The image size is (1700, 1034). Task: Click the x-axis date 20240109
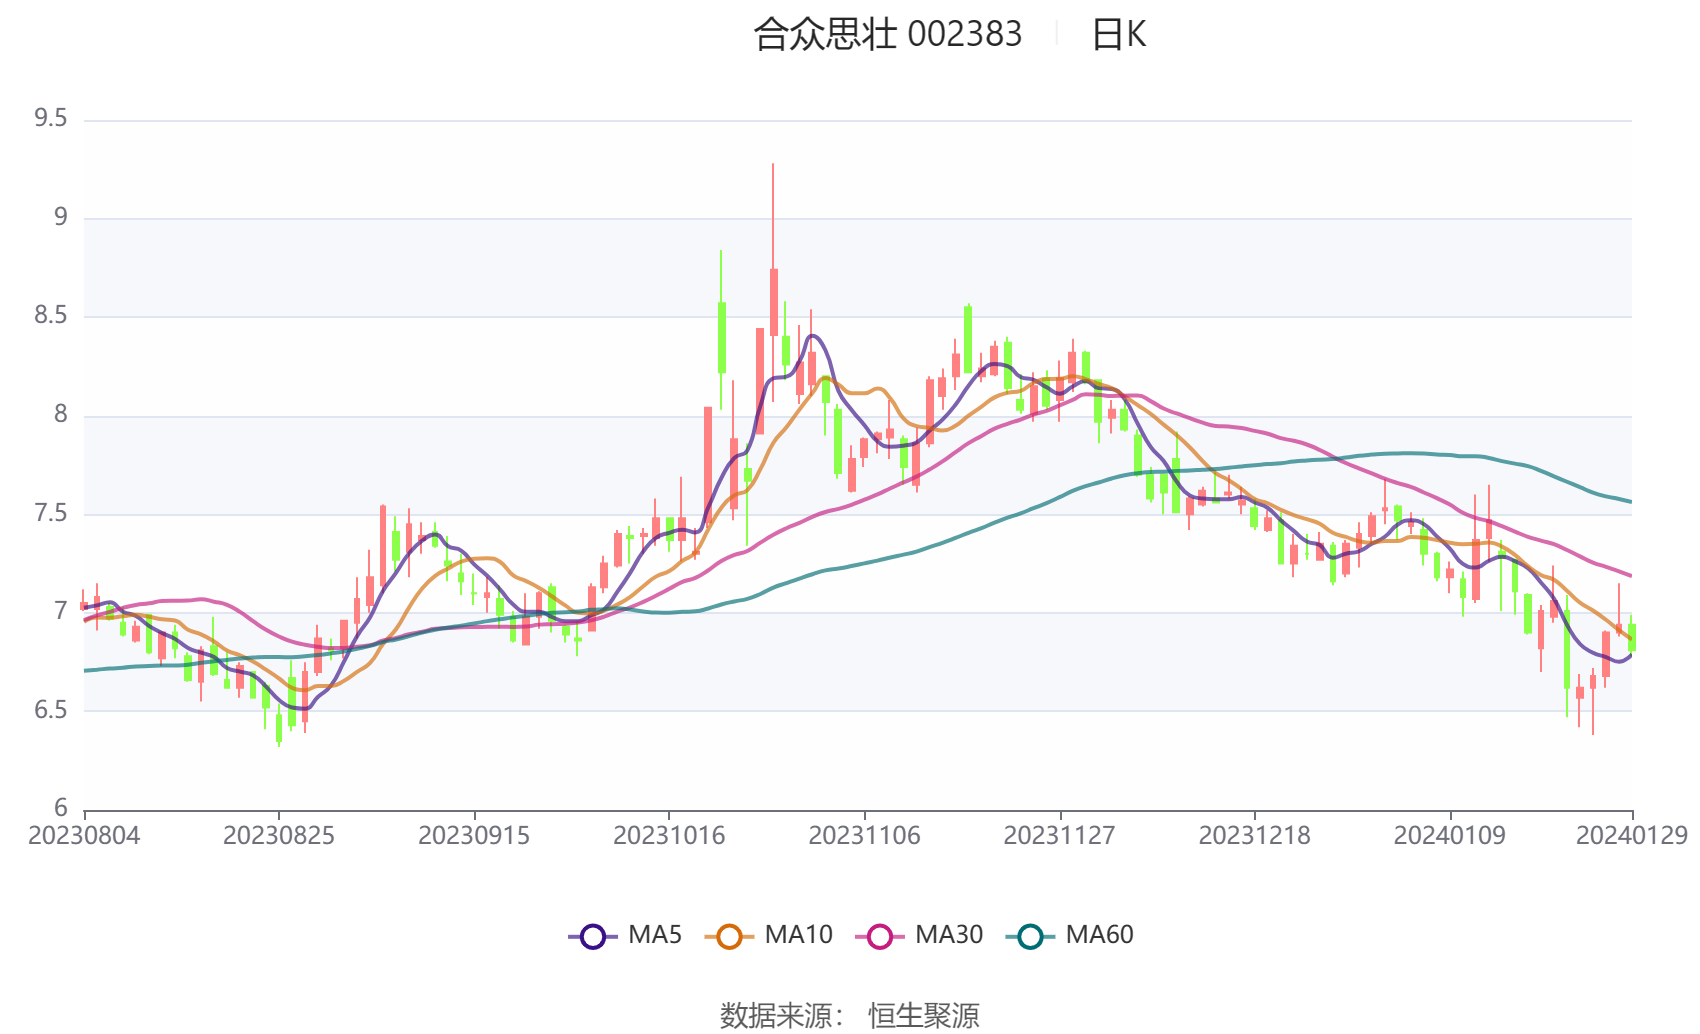[1449, 835]
